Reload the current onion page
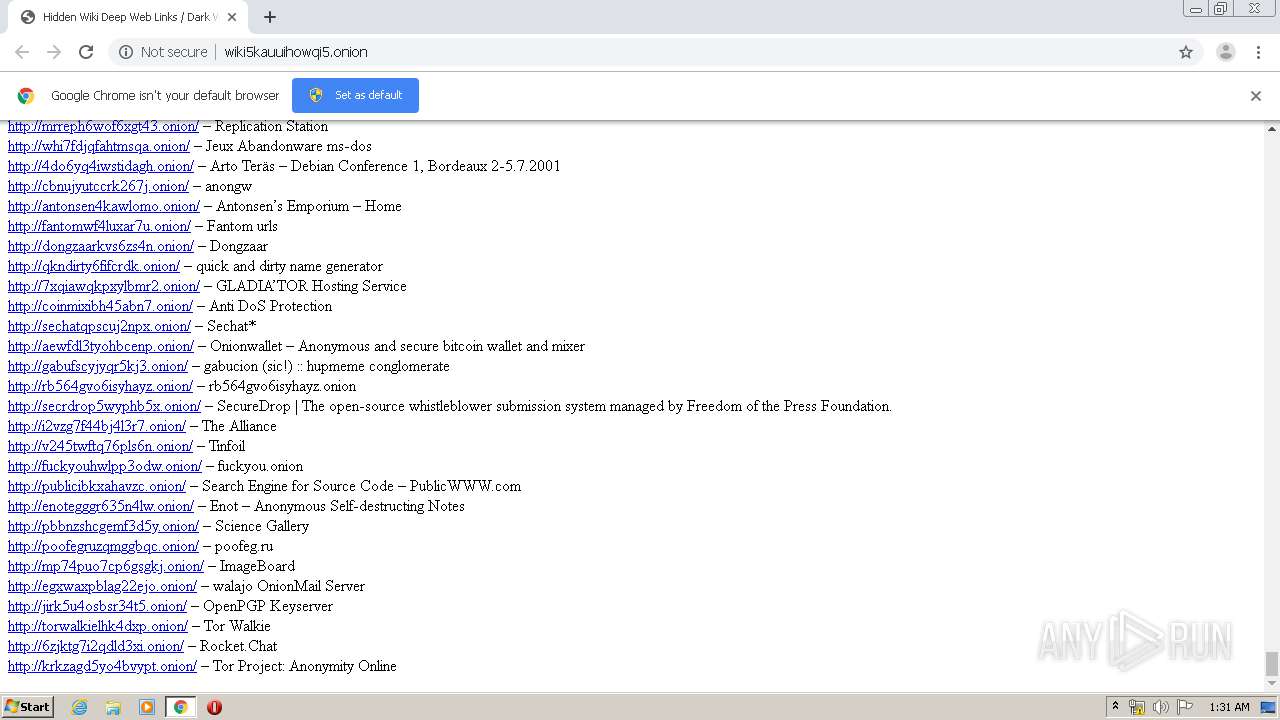This screenshot has width=1280, height=720. tap(86, 52)
